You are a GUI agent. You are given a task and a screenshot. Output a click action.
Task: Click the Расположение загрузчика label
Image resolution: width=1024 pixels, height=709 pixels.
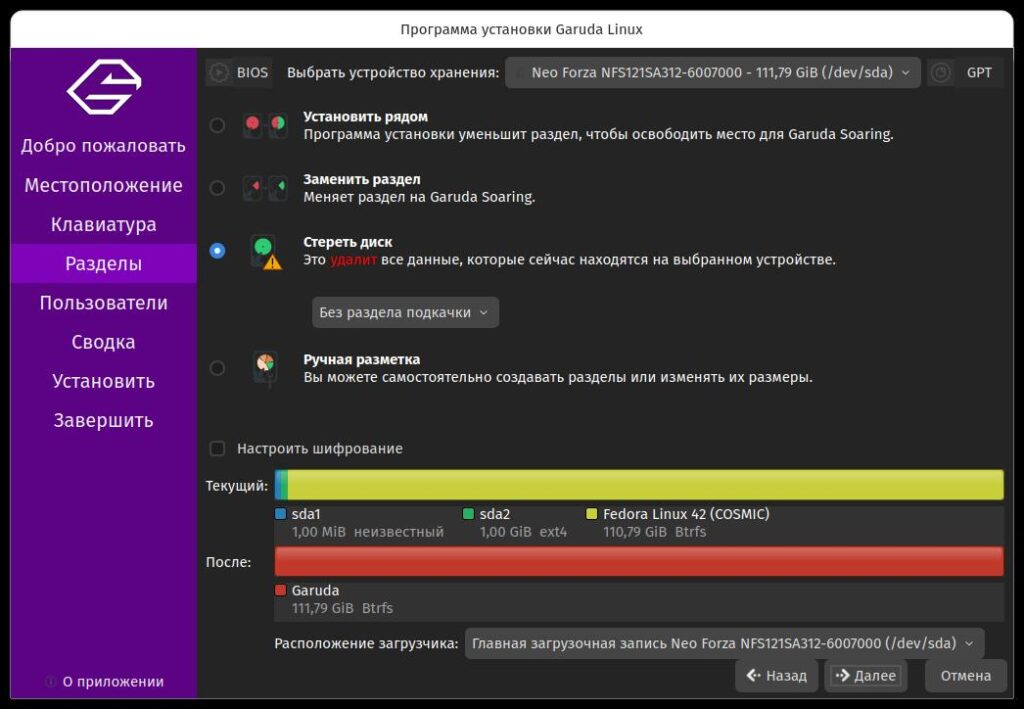click(x=366, y=644)
